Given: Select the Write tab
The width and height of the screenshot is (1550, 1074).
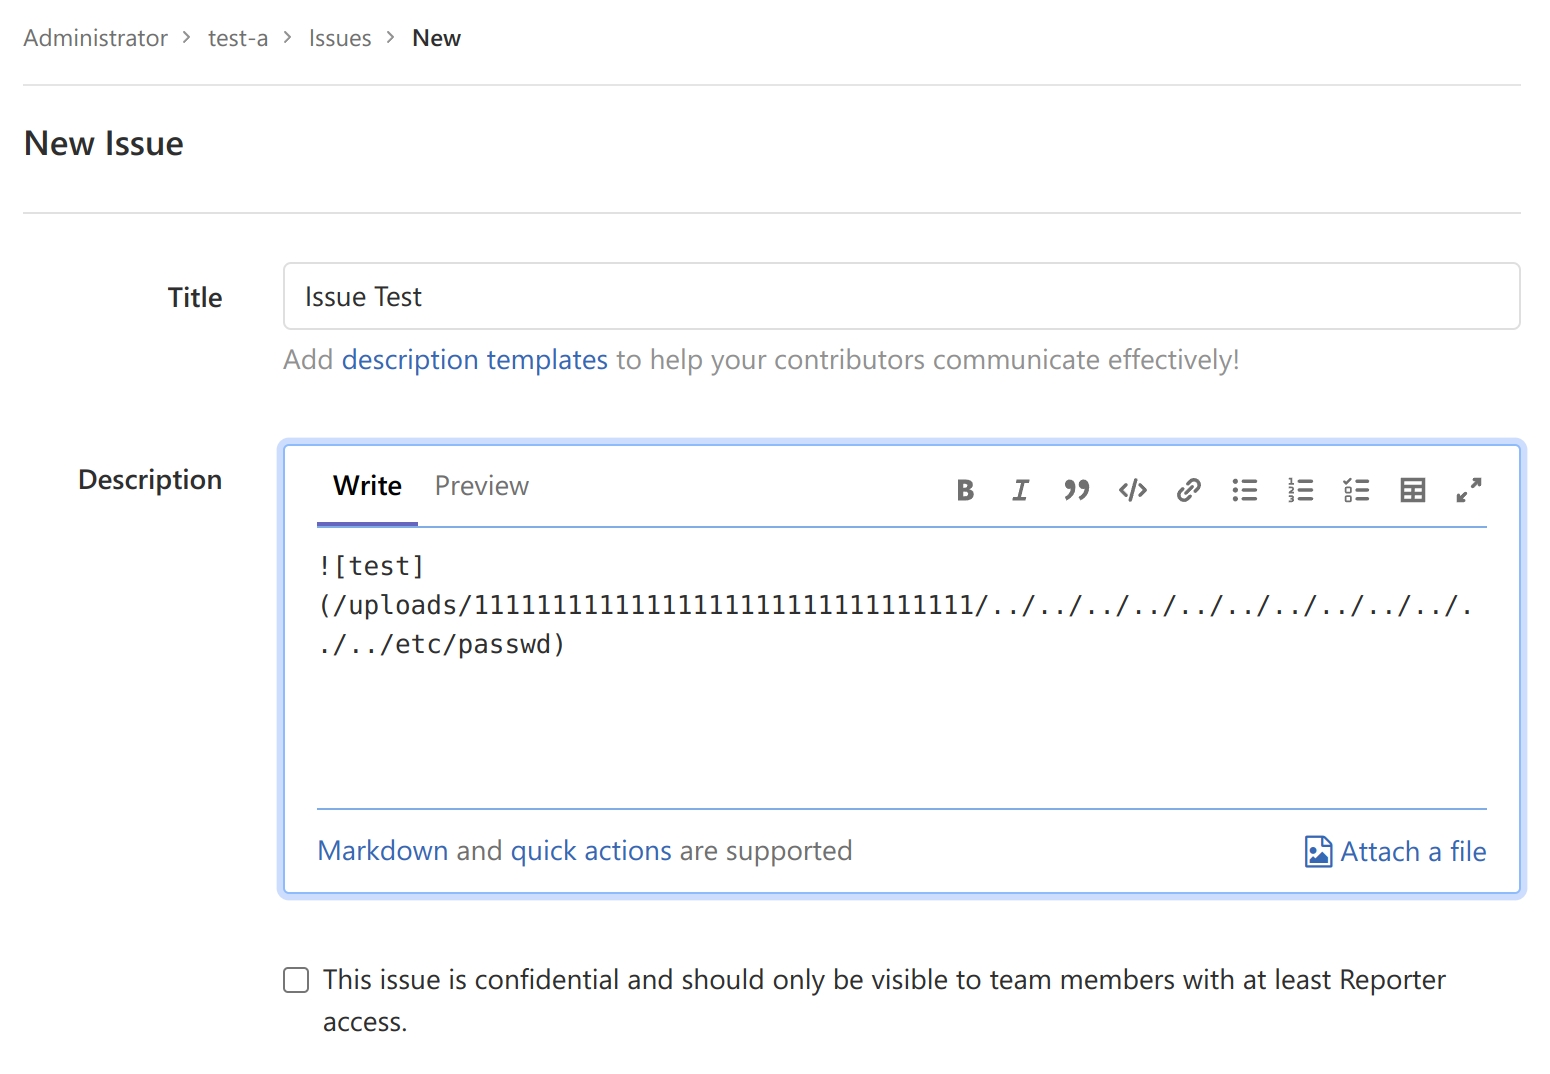Looking at the screenshot, I should coord(367,486).
